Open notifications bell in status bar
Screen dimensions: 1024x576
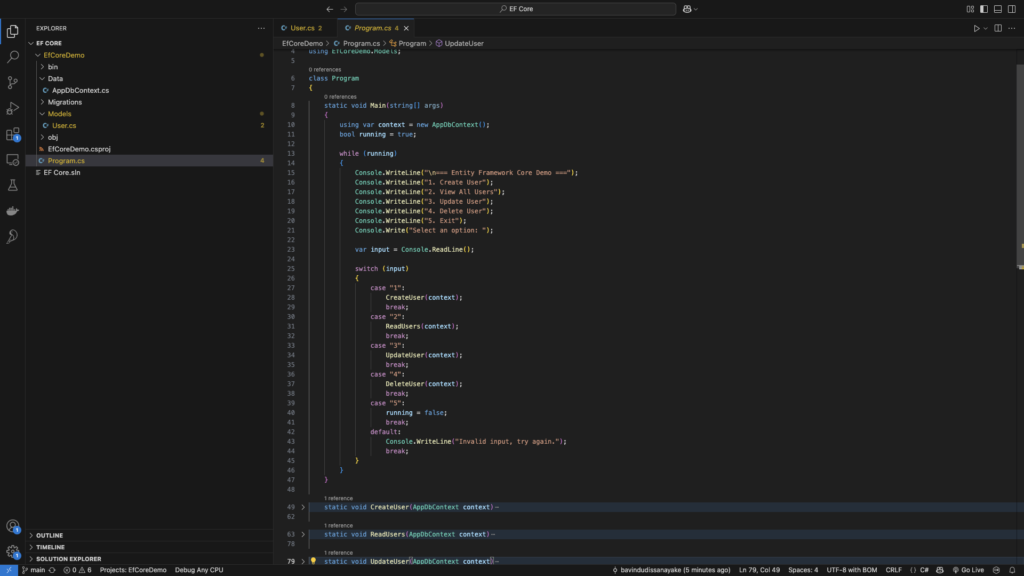(x=1012, y=570)
